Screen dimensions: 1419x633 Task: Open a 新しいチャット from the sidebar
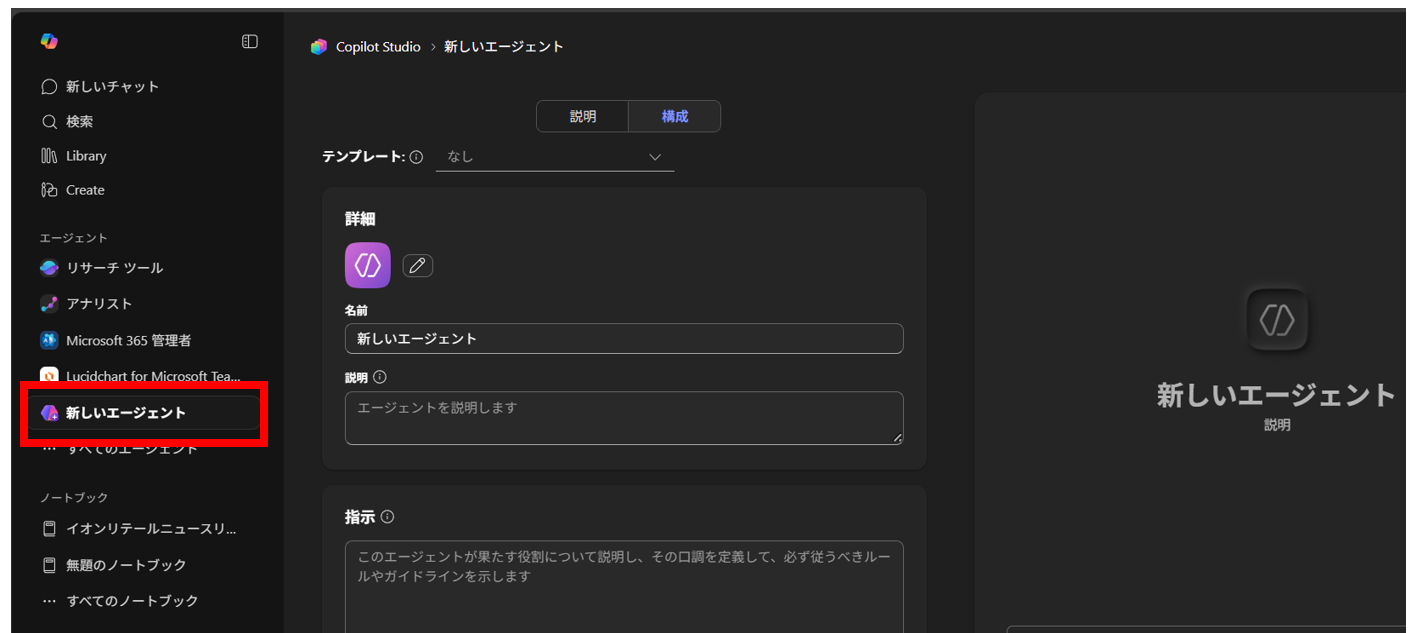(103, 86)
